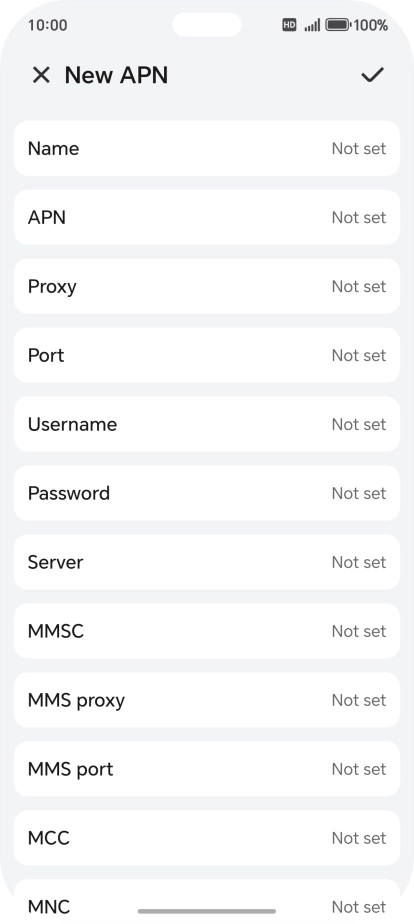
Task: Open the MCC setting
Action: click(207, 838)
